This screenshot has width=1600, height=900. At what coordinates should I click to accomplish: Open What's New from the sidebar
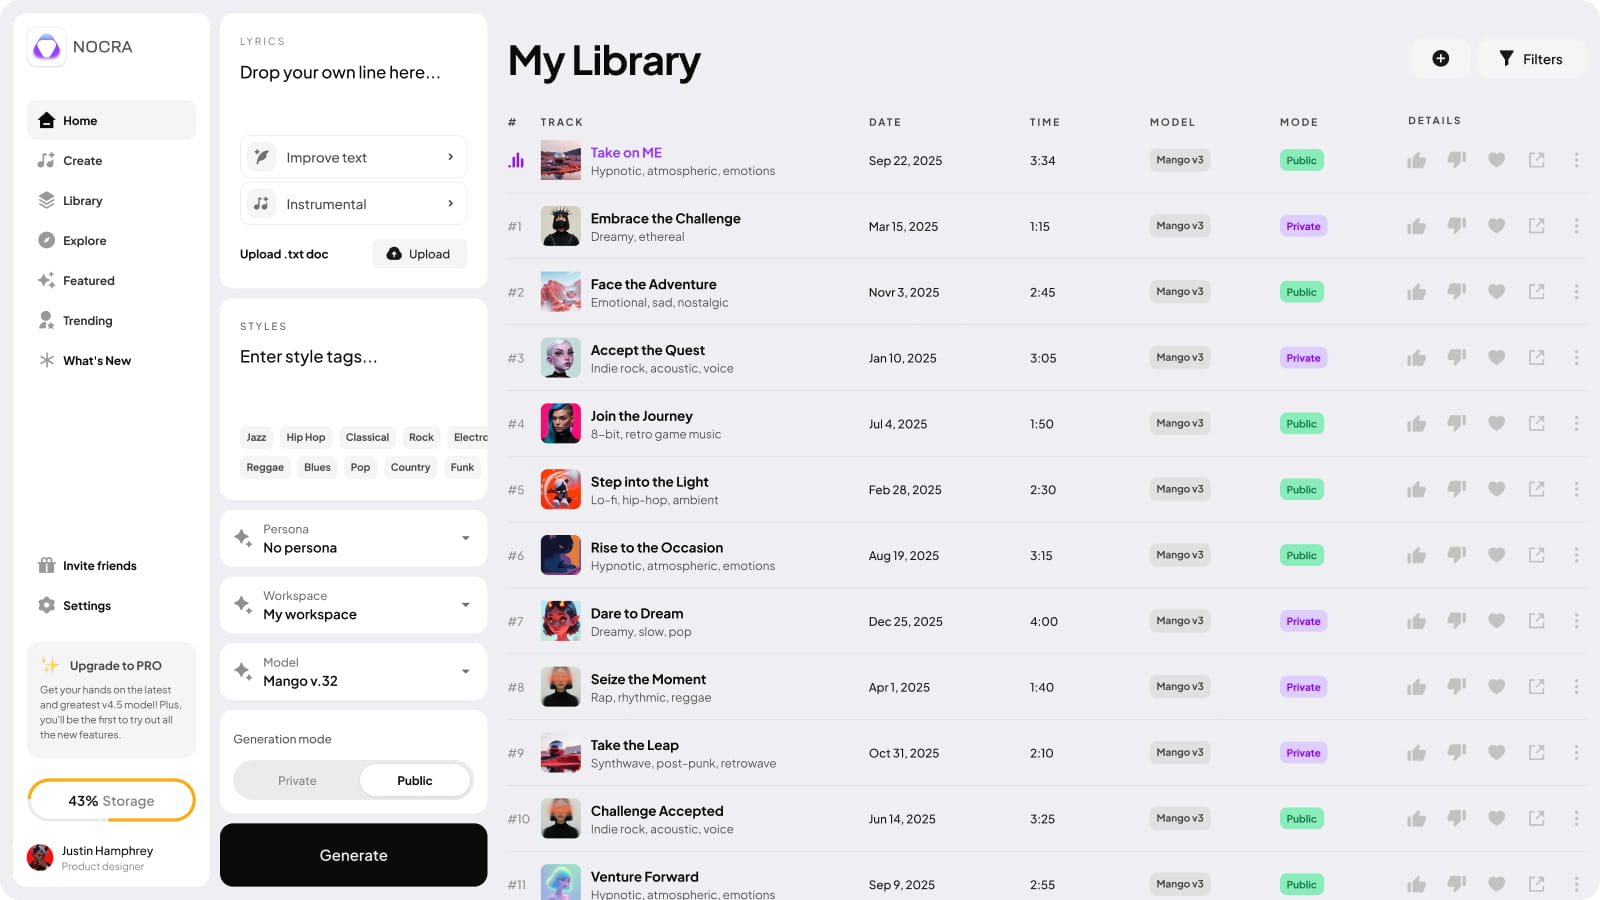pos(46,360)
